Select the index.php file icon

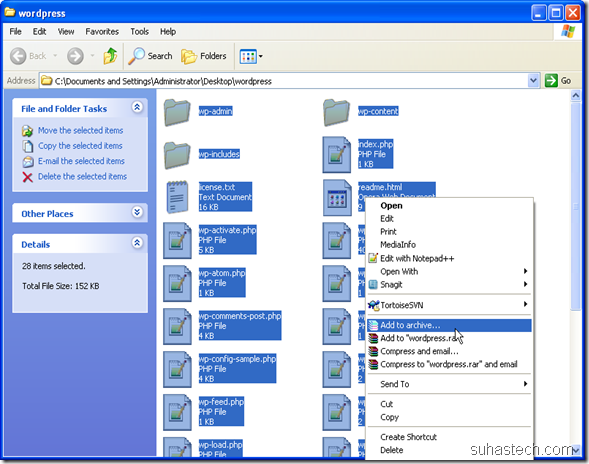(337, 155)
